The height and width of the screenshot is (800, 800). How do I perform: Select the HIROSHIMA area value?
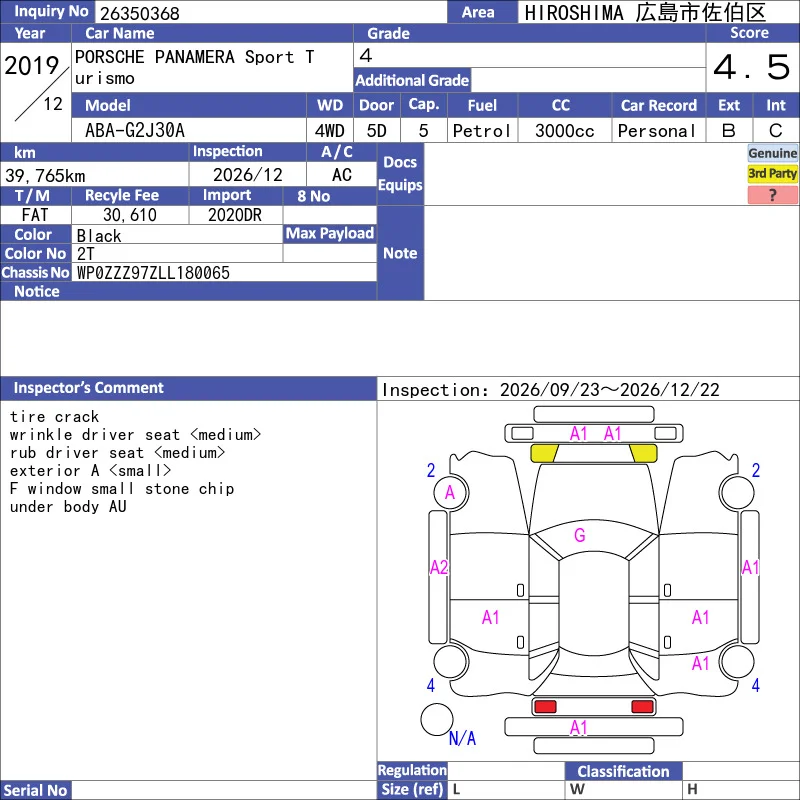click(x=645, y=13)
